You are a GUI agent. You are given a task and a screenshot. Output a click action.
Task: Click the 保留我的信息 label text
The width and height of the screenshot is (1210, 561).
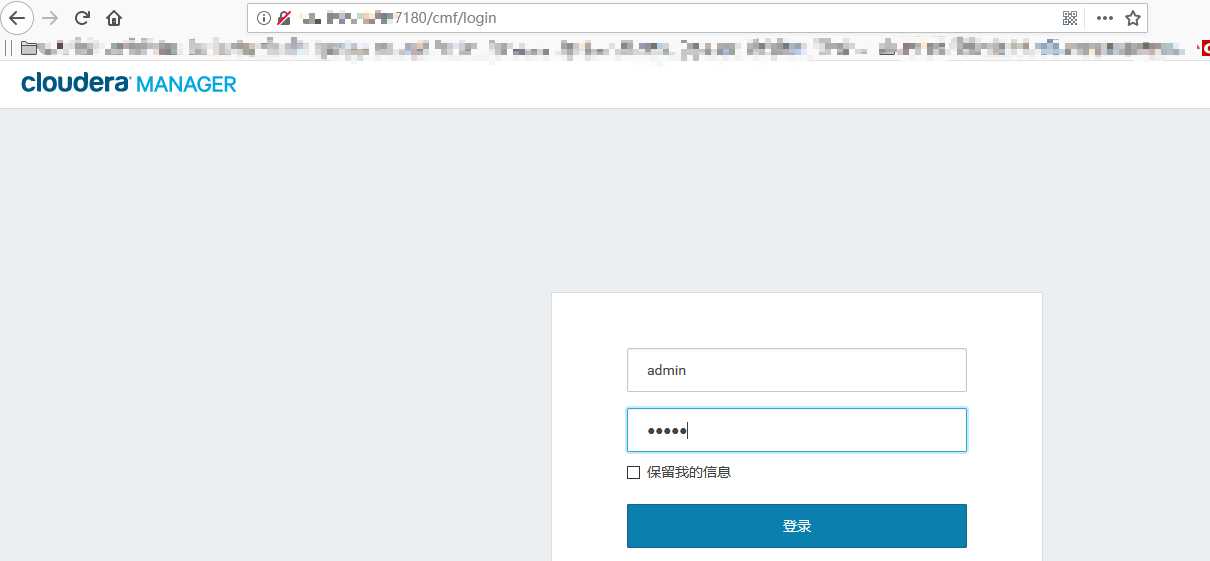pyautogui.click(x=689, y=472)
